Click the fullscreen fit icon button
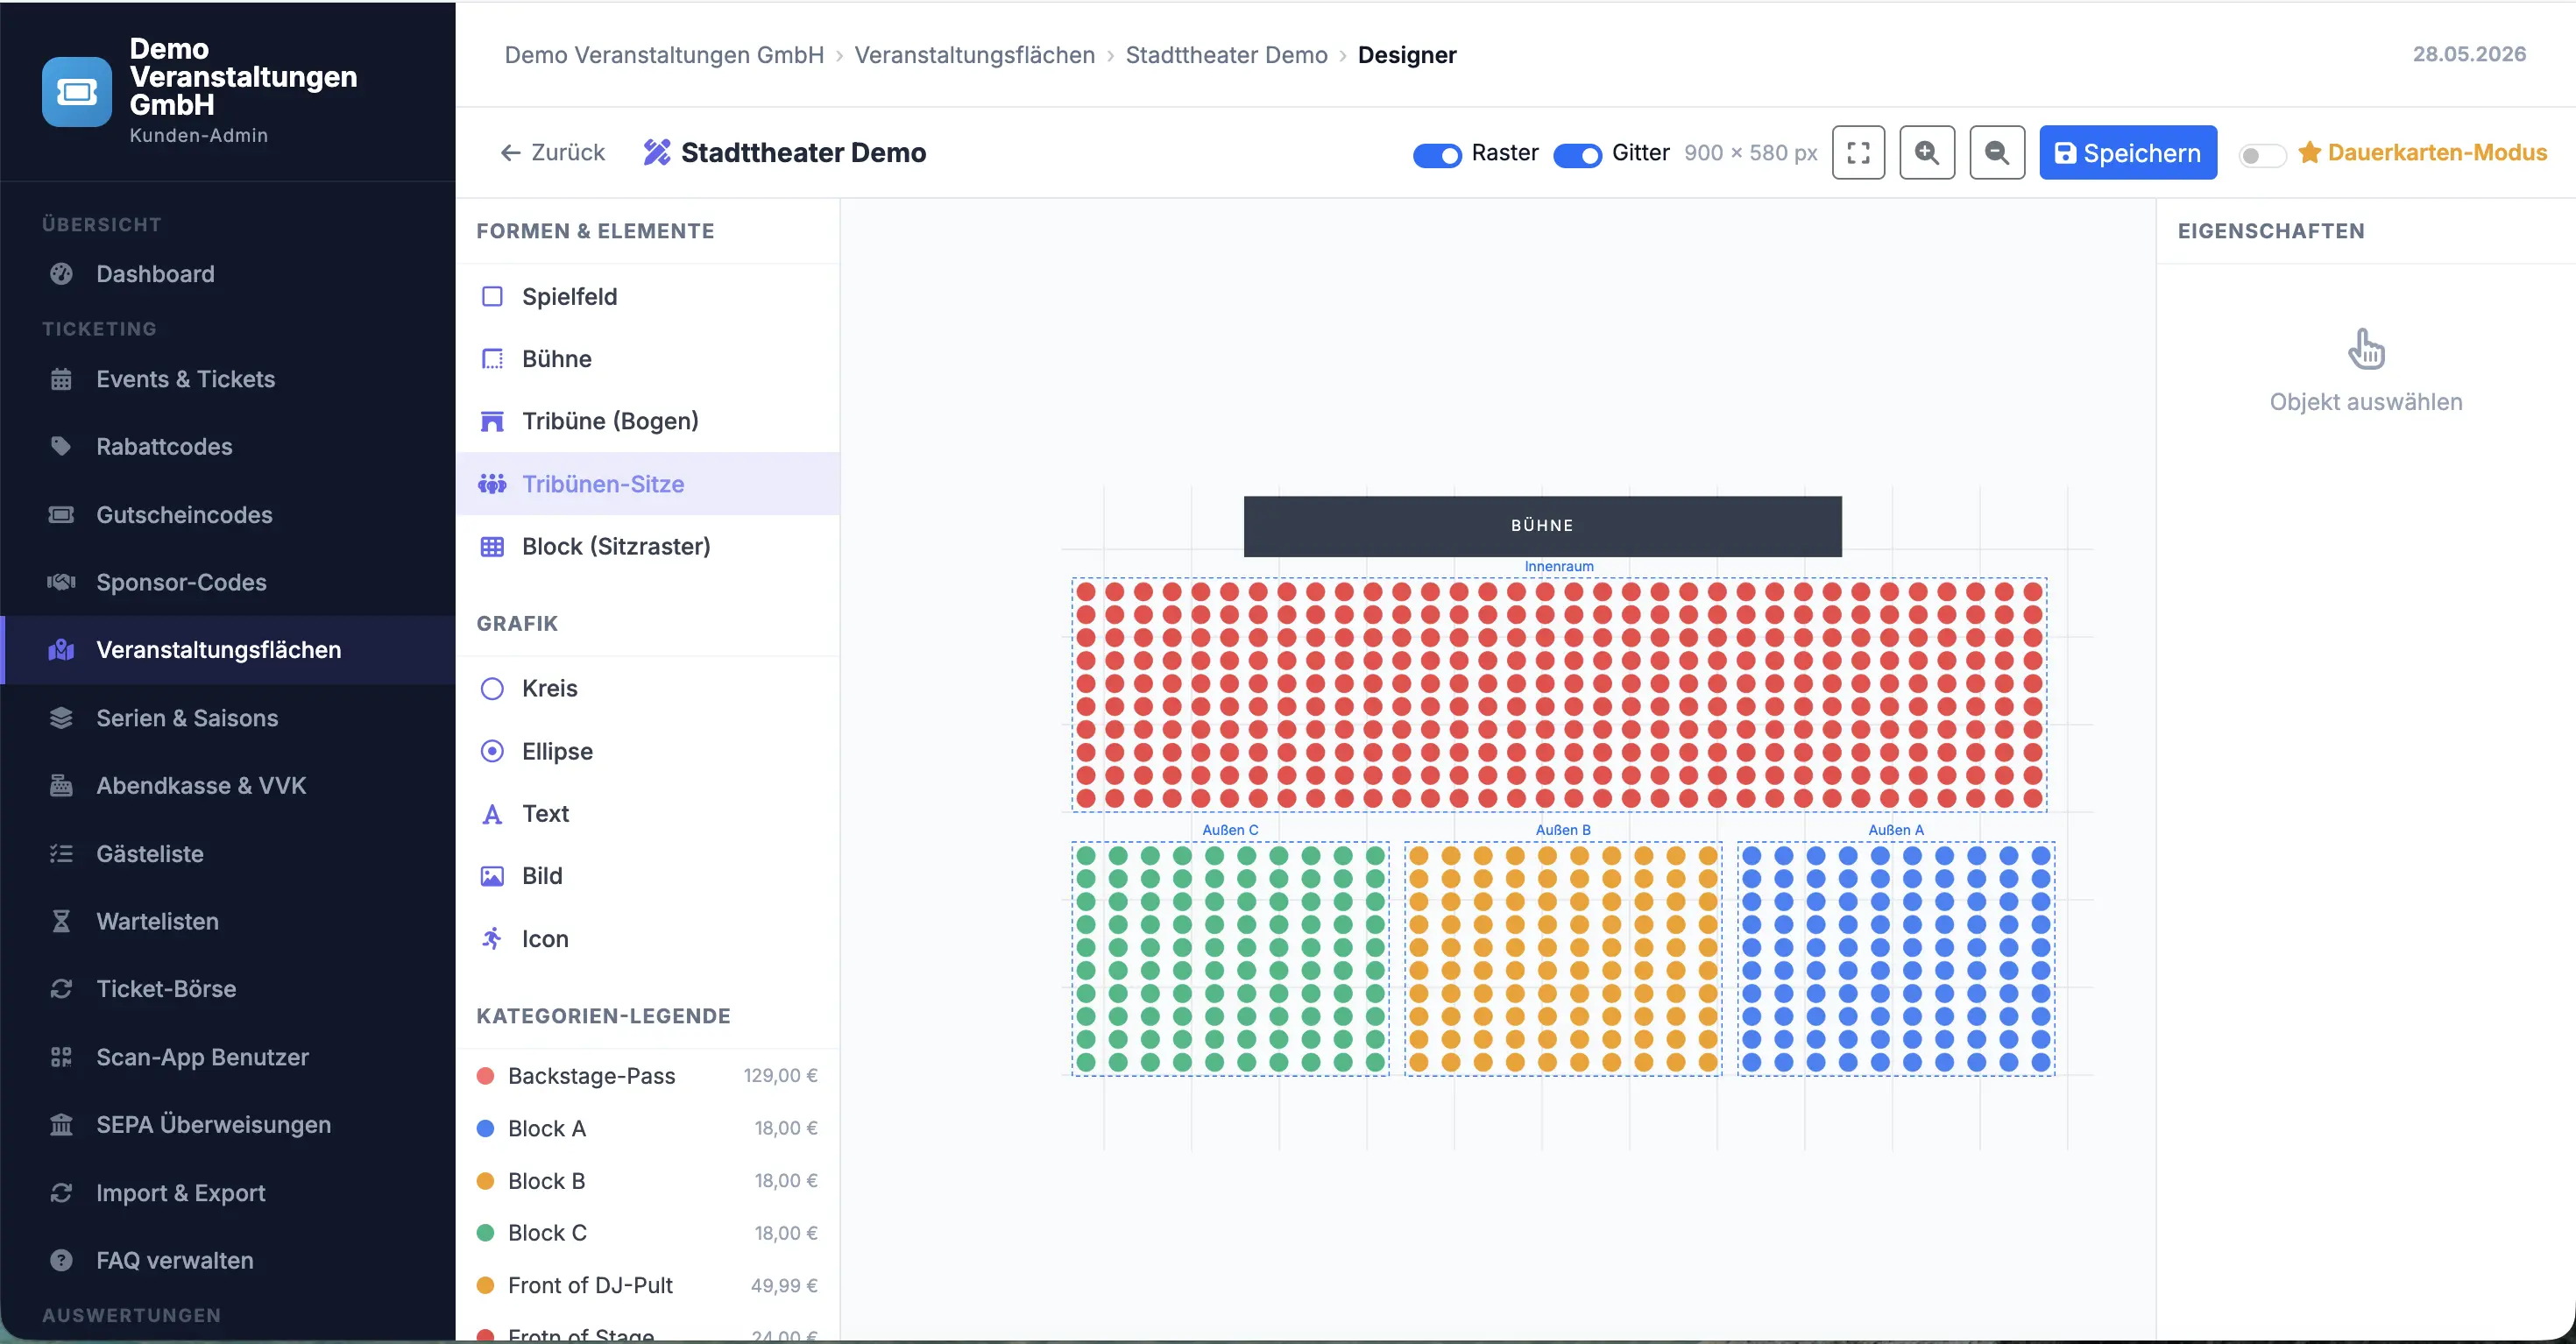The width and height of the screenshot is (2576, 1344). [x=1858, y=153]
